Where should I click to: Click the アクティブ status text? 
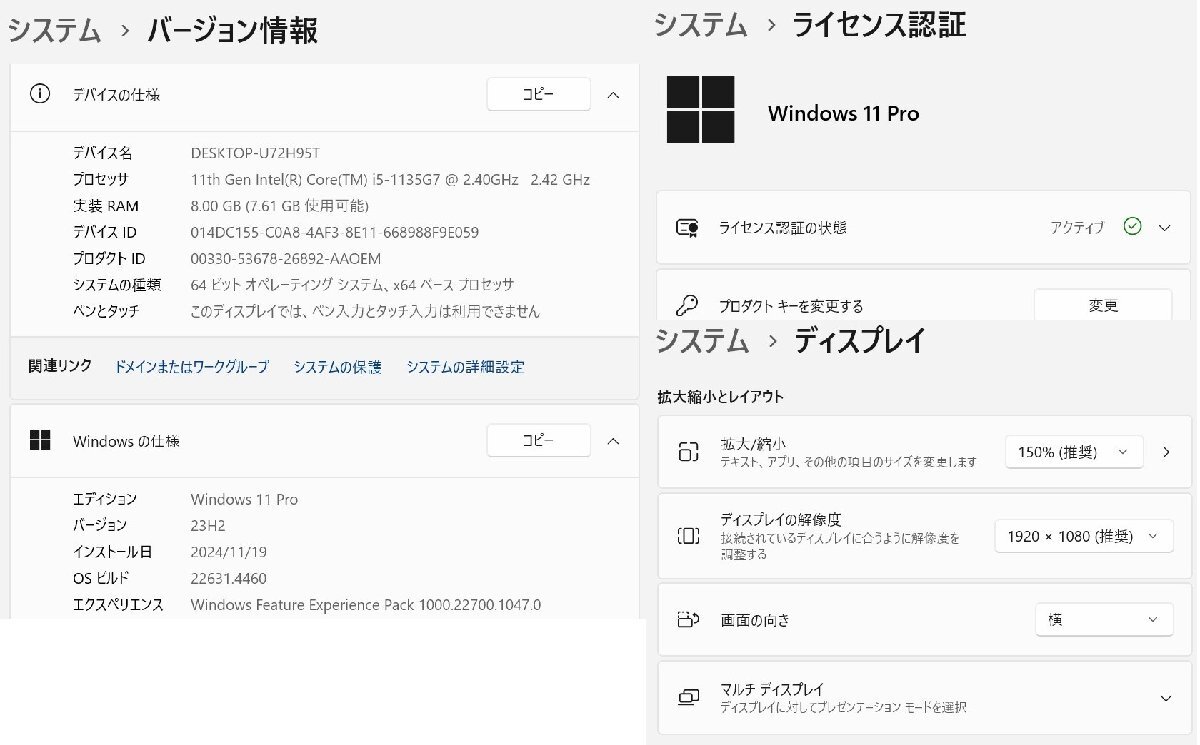[x=1078, y=228]
